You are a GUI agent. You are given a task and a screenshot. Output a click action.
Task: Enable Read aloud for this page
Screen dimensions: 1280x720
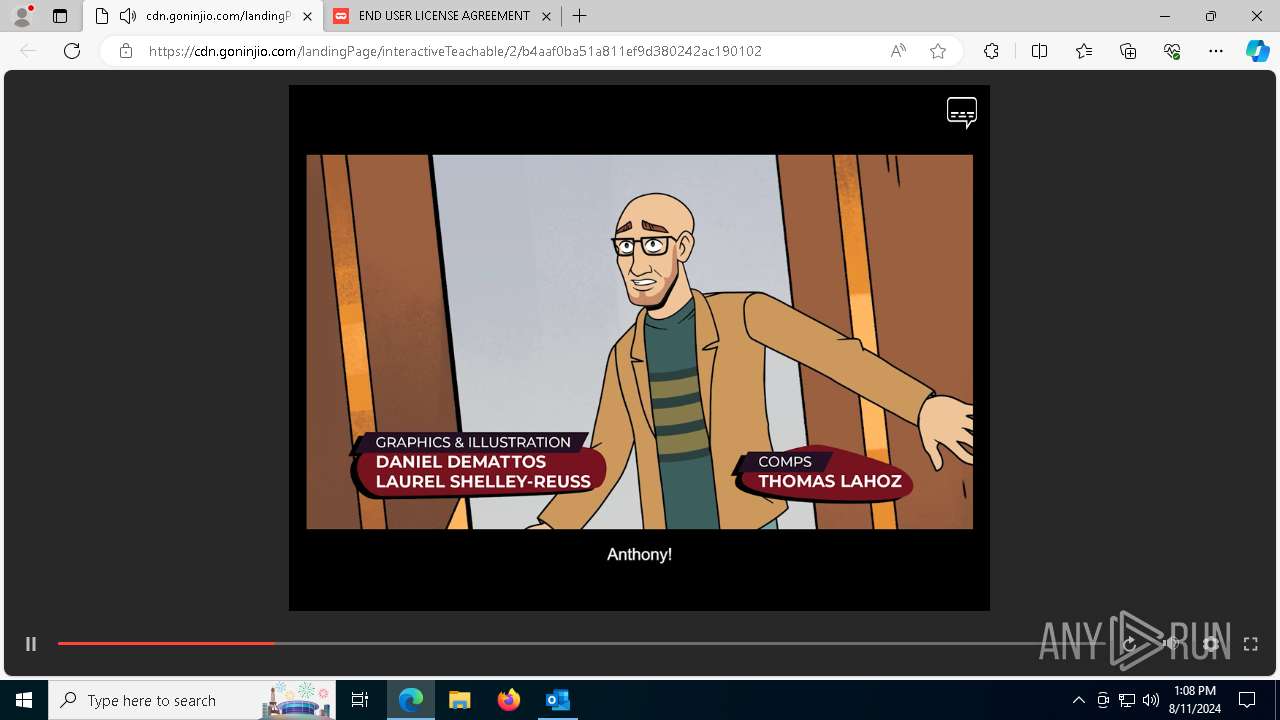pos(898,51)
